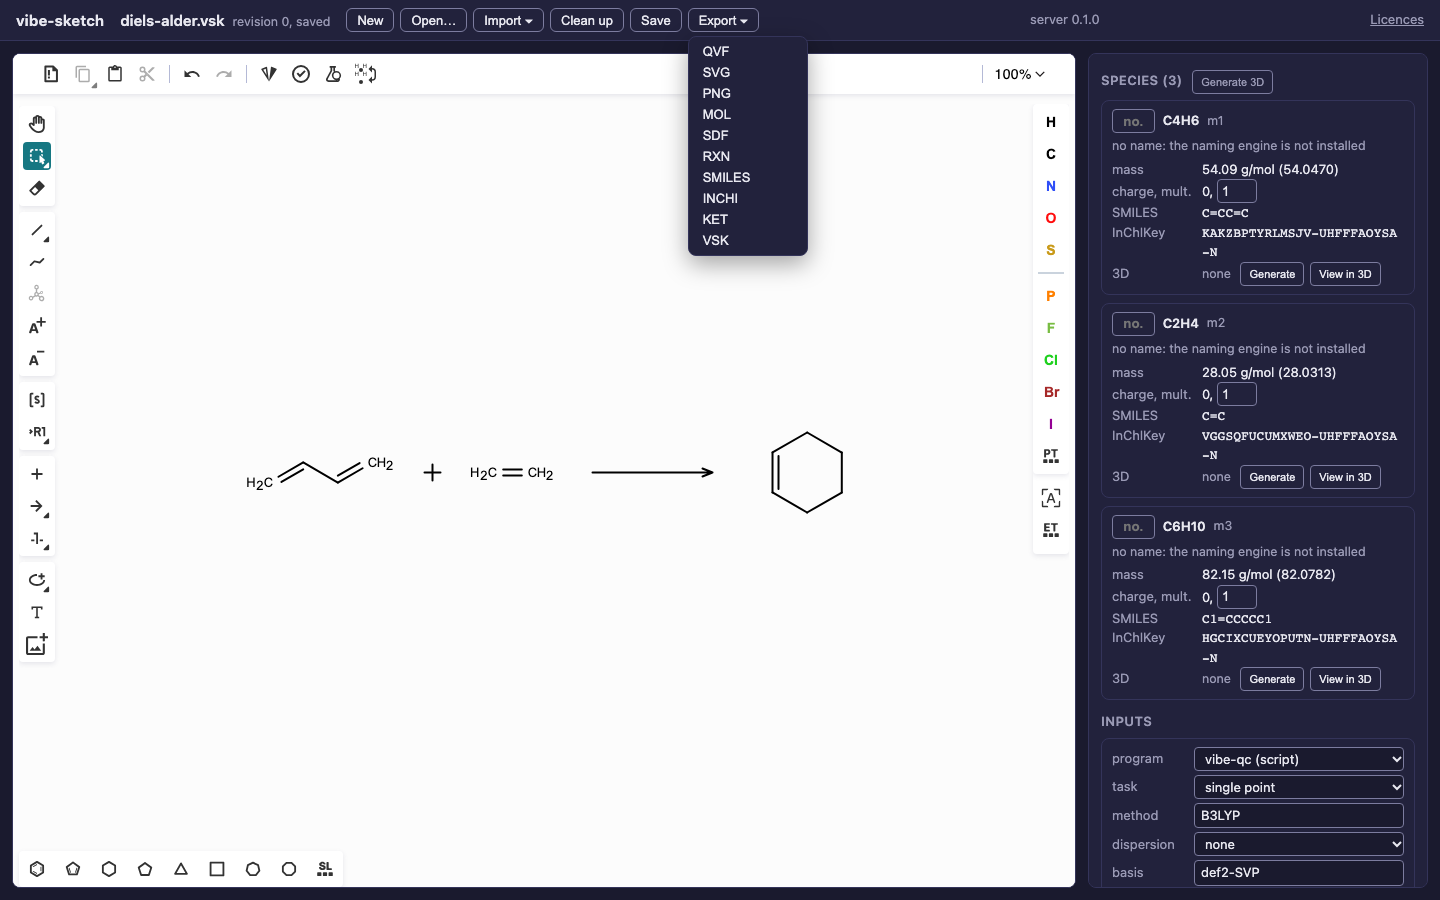This screenshot has height=900, width=1440.
Task: Click the check structure icon
Action: (x=301, y=74)
